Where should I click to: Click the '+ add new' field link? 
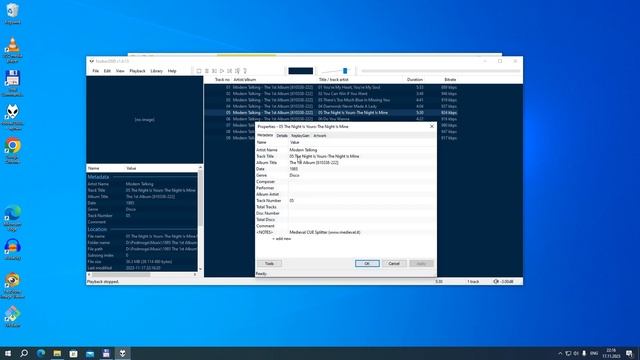click(282, 239)
